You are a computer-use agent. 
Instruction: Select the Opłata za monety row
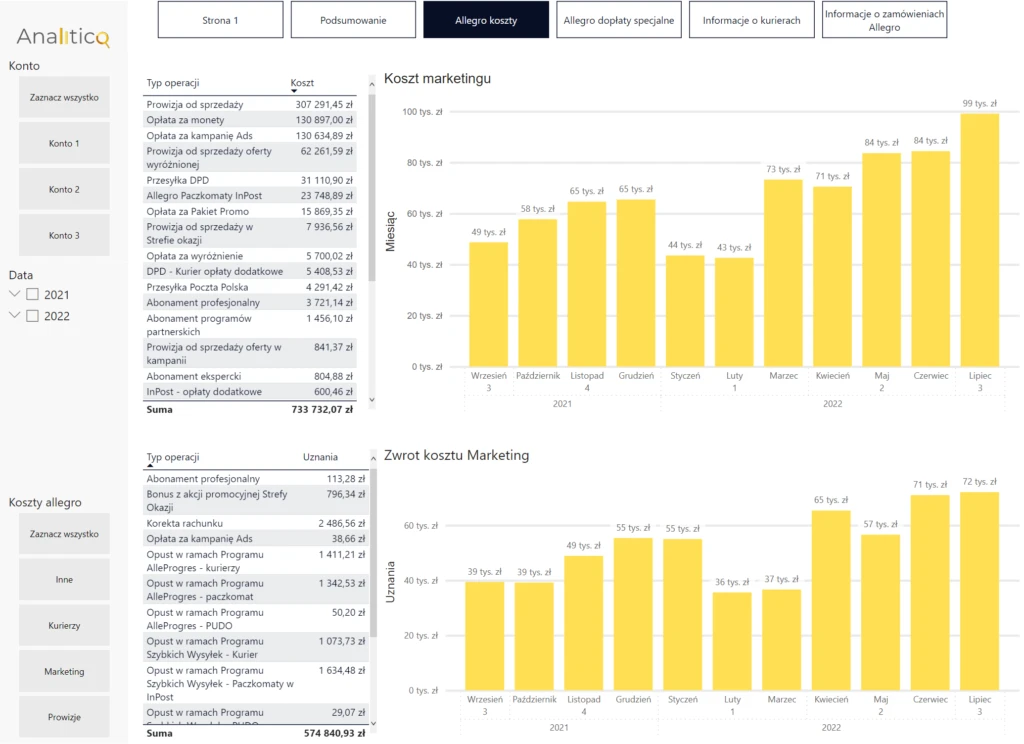coord(249,120)
